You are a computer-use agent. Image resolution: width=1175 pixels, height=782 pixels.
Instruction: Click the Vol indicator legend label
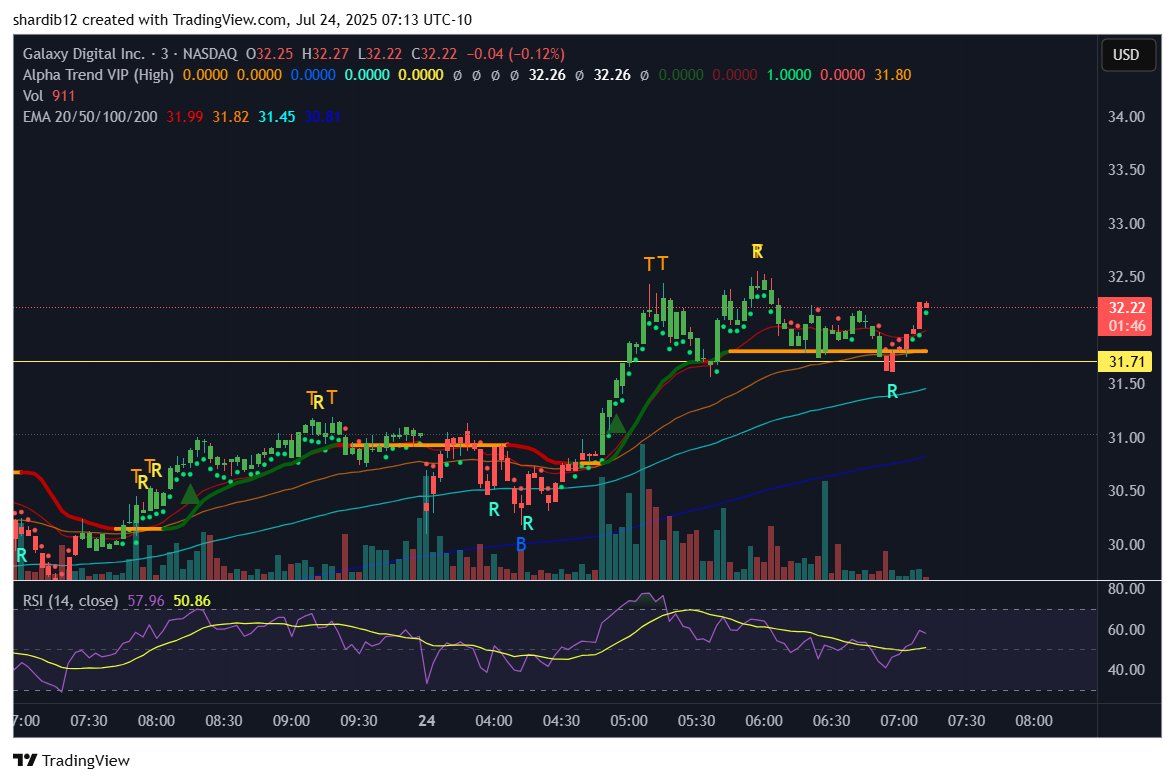coord(33,96)
